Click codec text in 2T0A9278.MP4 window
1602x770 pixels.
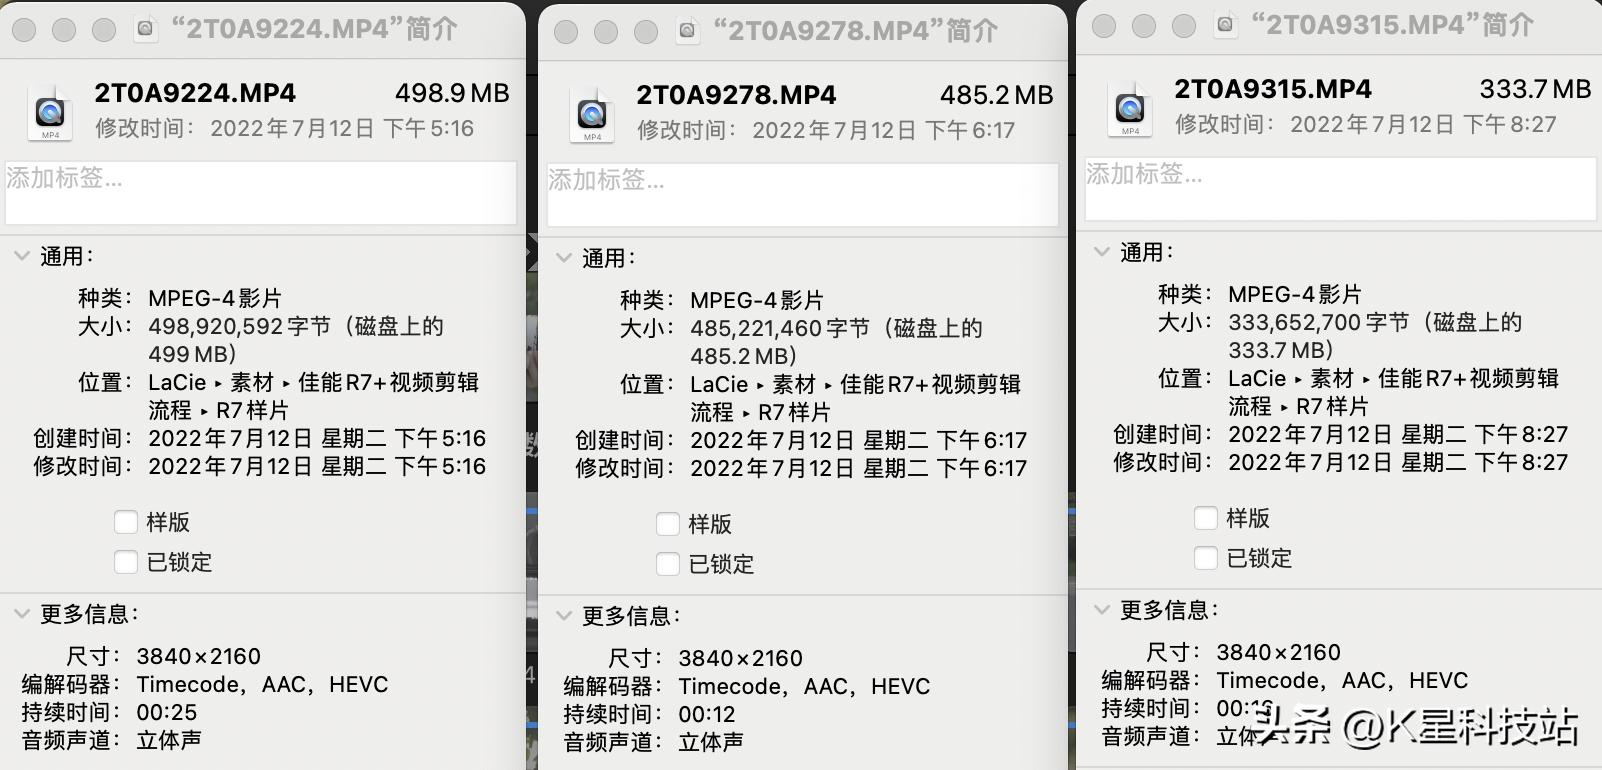point(805,687)
